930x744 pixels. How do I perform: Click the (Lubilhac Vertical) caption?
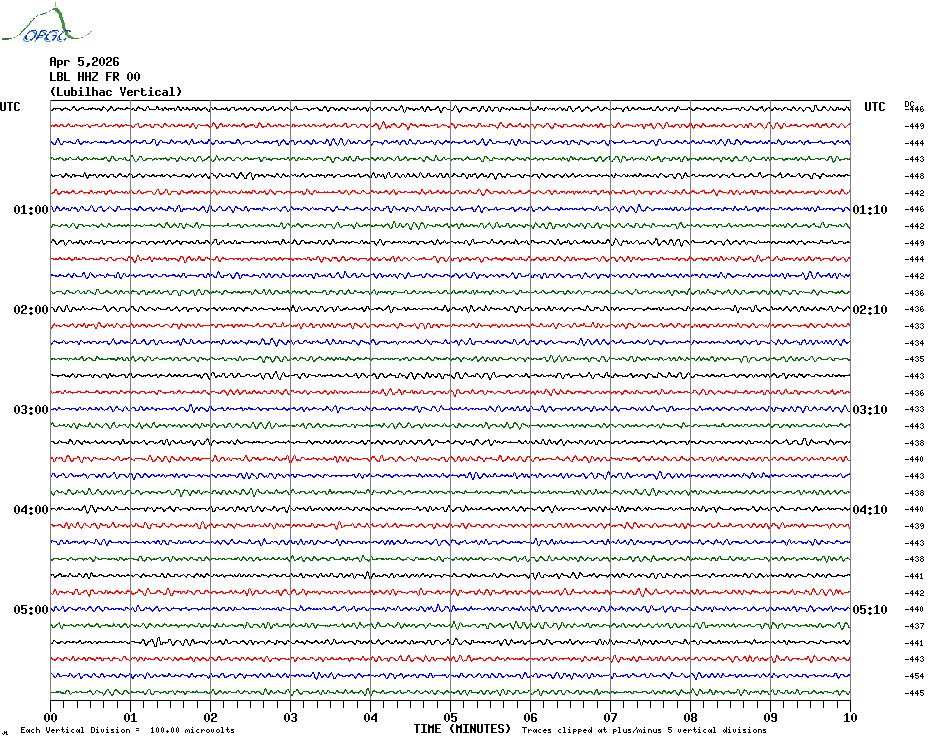point(116,92)
